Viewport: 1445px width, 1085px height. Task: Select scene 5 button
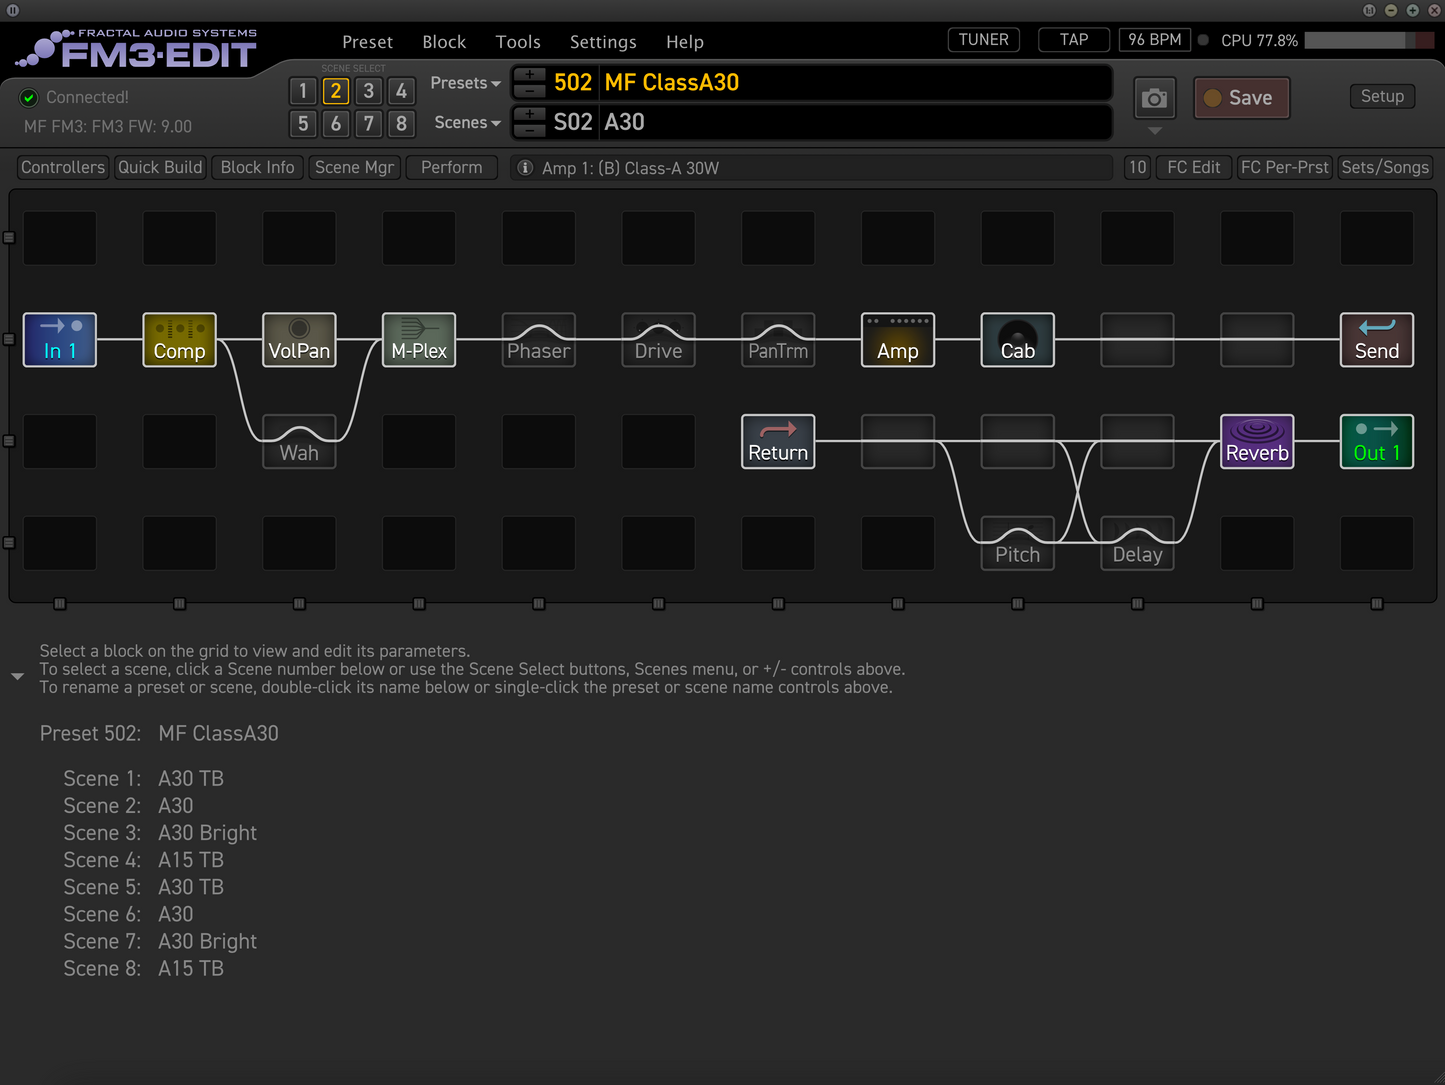[303, 123]
